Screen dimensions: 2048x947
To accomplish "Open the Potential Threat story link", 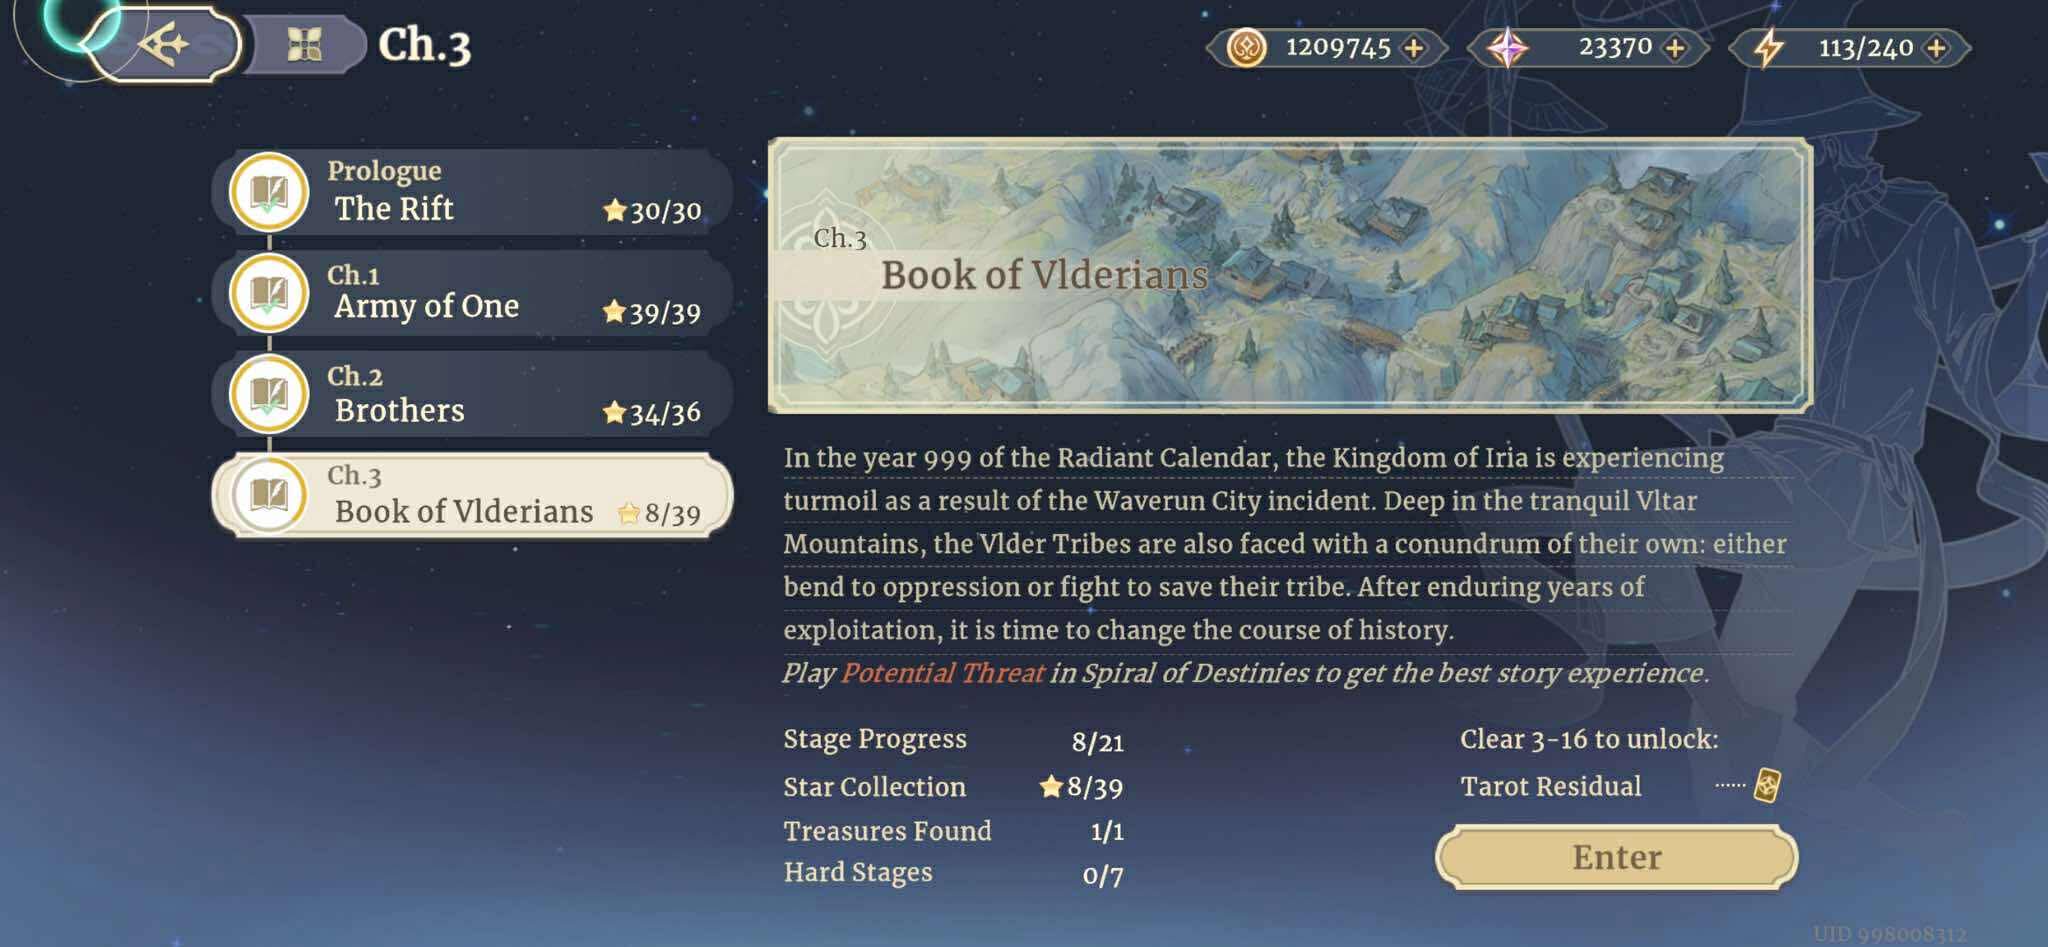I will coord(942,673).
